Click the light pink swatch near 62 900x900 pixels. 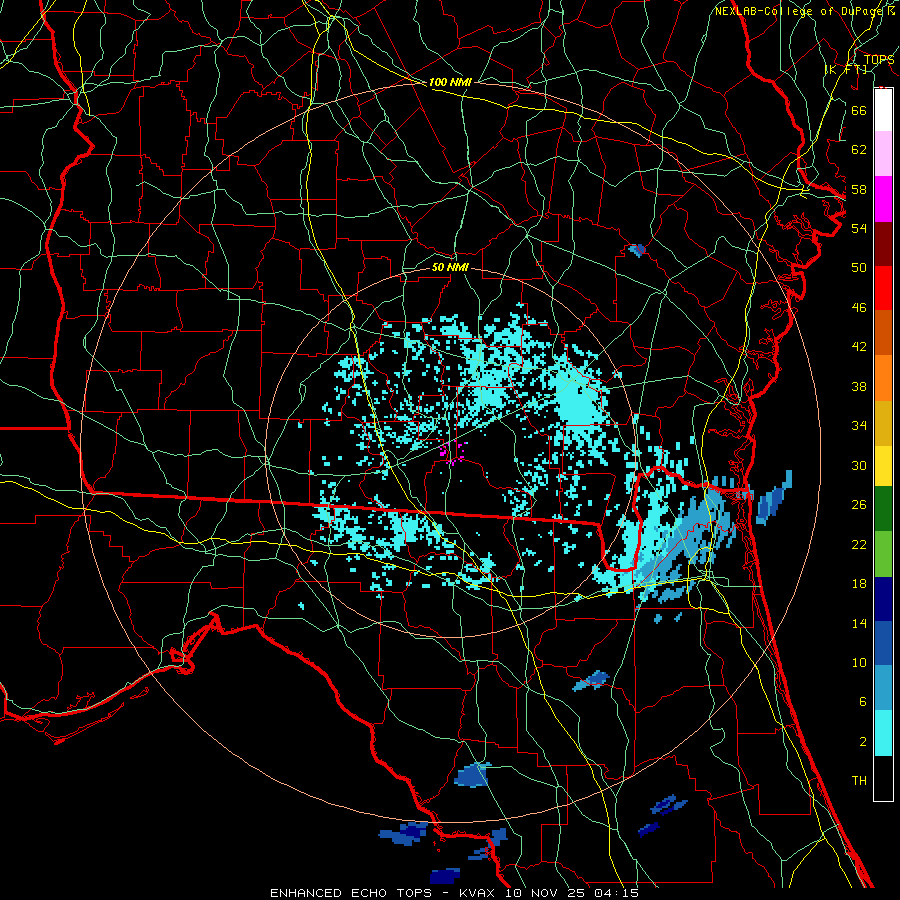(883, 154)
